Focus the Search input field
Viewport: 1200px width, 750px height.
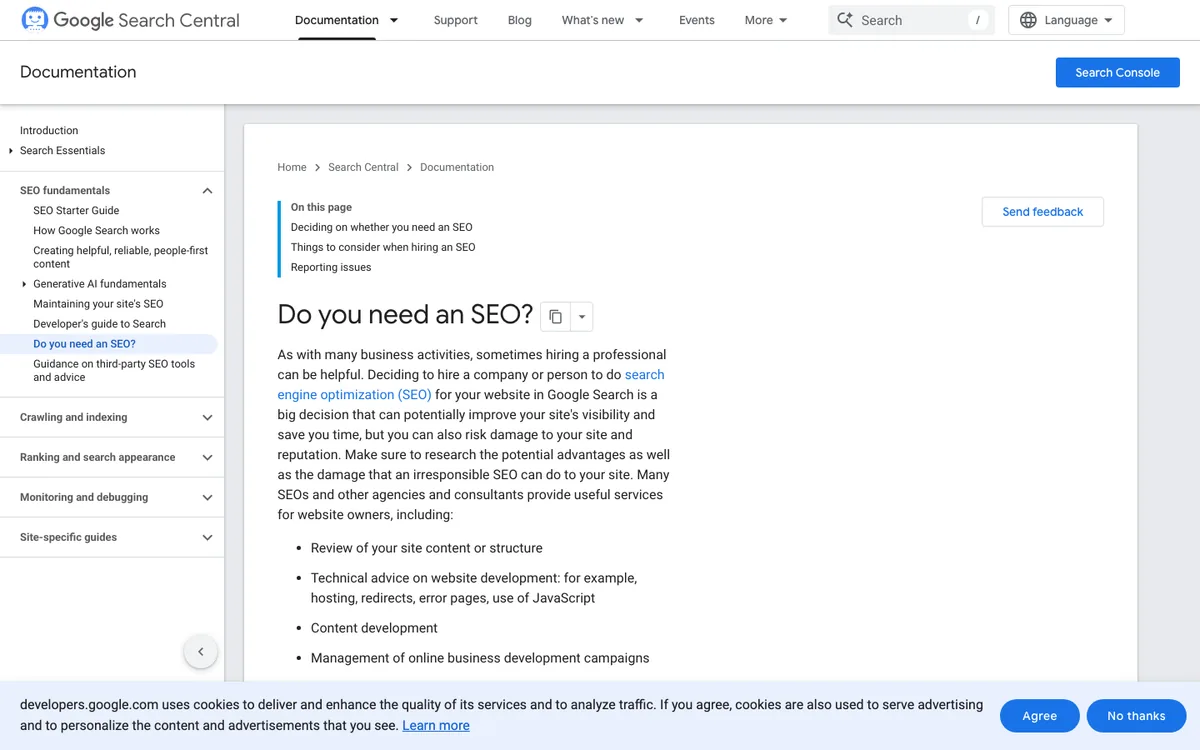click(x=911, y=20)
